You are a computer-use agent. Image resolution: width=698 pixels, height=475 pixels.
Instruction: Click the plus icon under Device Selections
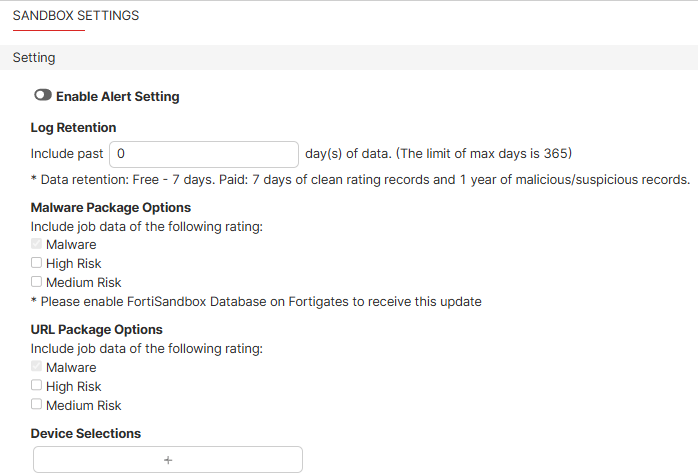(168, 460)
